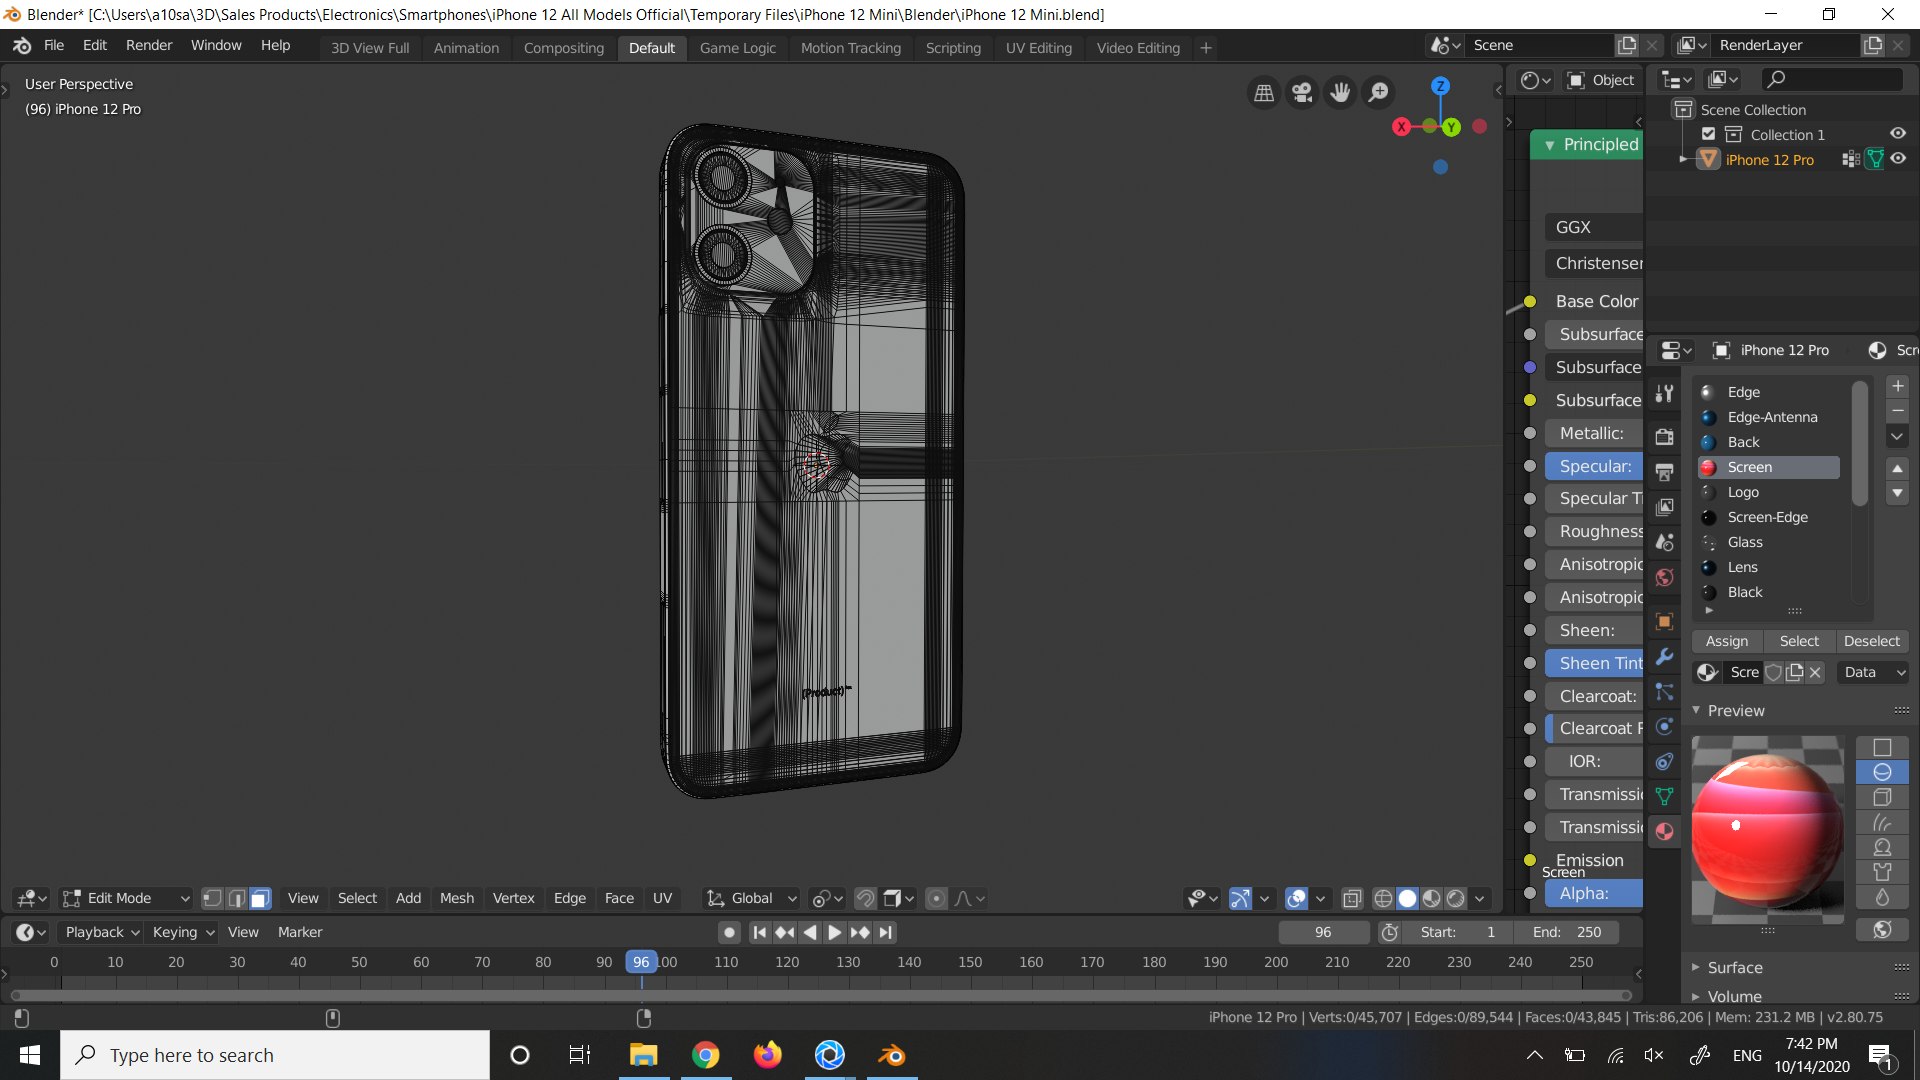Jump to the timeline start frame

coord(759,932)
